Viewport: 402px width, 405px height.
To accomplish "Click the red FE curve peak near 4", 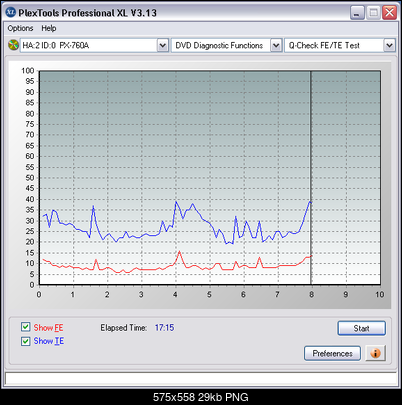I will (x=179, y=252).
